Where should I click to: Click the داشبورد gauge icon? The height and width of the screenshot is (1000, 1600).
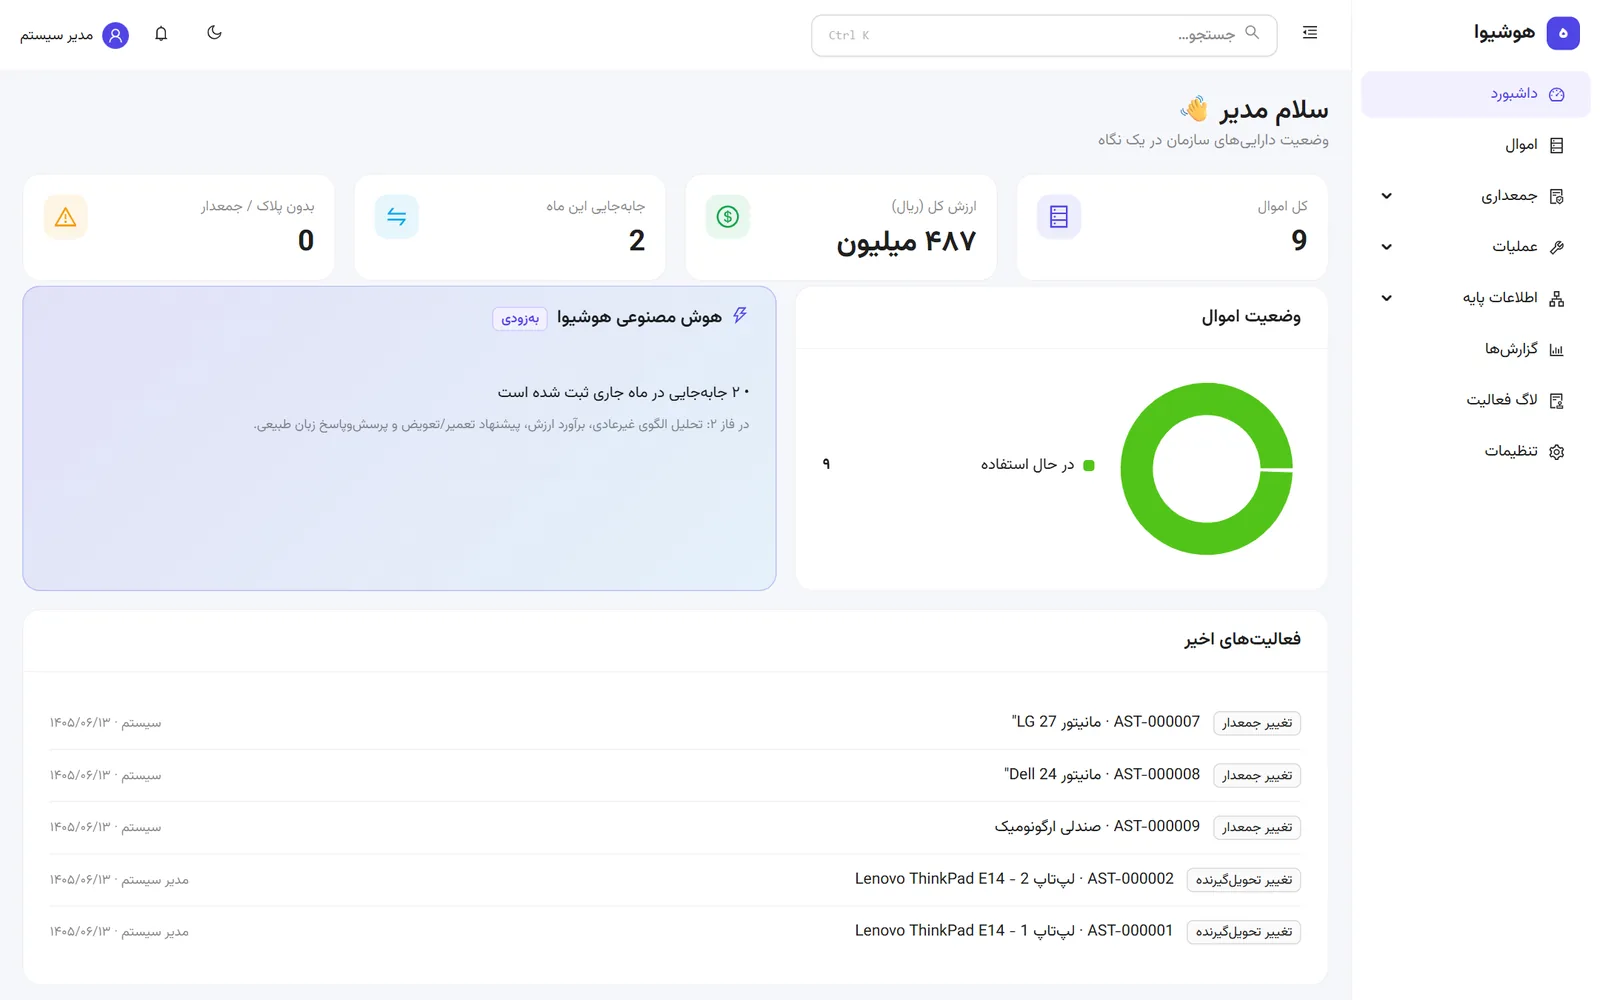[x=1556, y=95]
